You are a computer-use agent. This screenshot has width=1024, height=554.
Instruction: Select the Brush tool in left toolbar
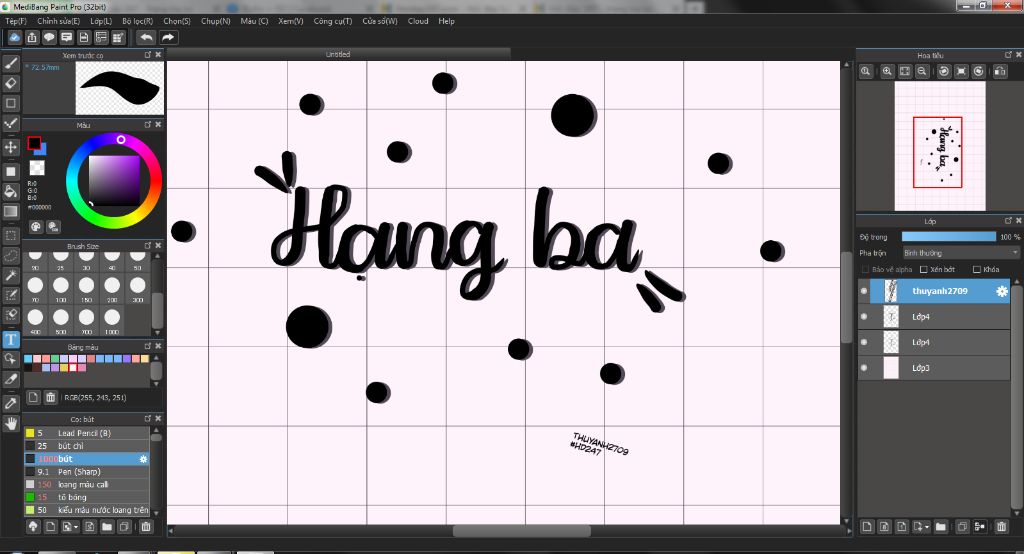click(11, 63)
